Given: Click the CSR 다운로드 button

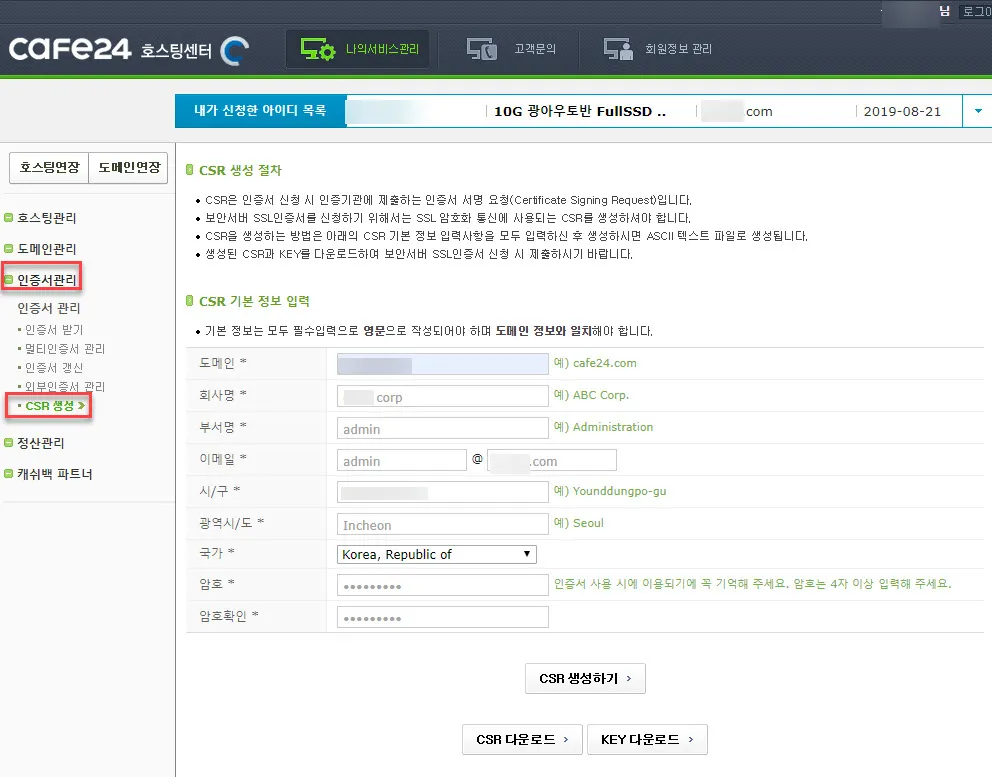Looking at the screenshot, I should [x=521, y=739].
